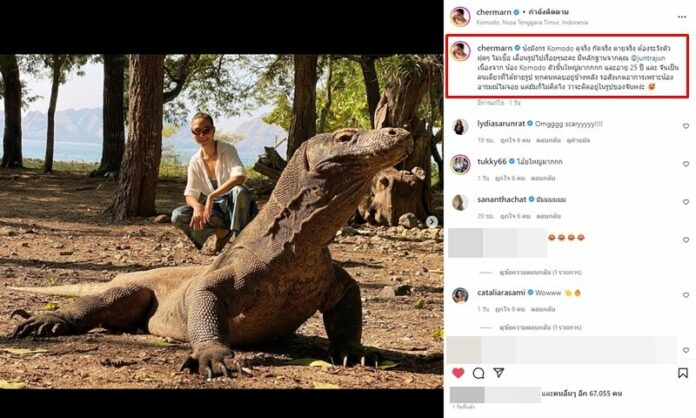Like the post with the red heart icon
696x418 pixels.
[x=458, y=373]
